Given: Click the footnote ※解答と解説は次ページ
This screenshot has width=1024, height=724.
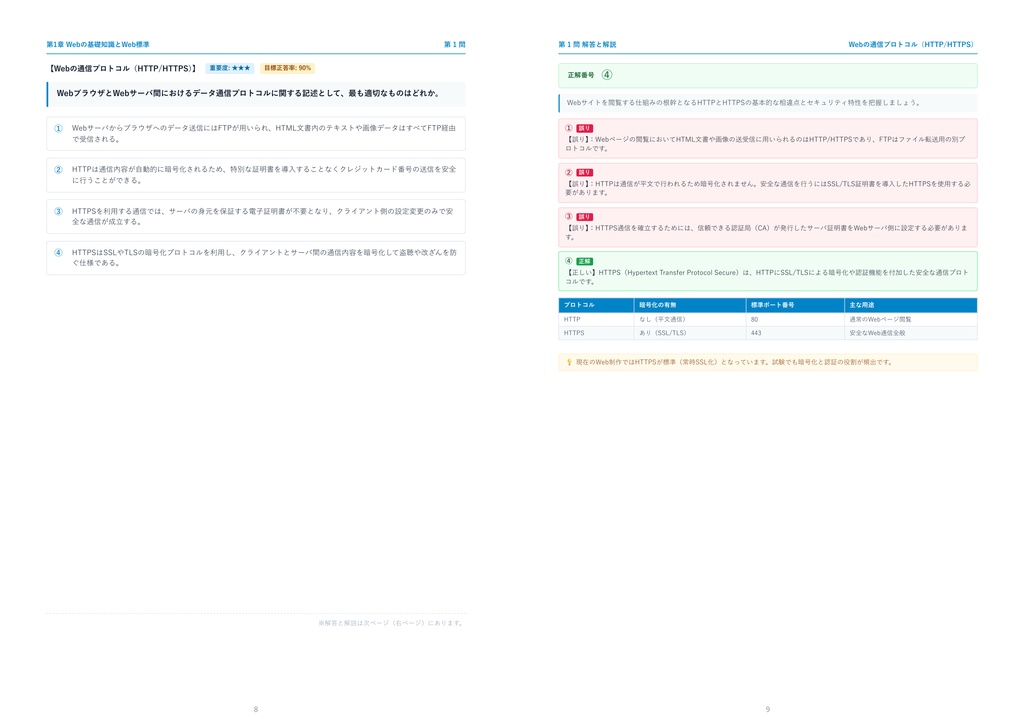Looking at the screenshot, I should (391, 623).
